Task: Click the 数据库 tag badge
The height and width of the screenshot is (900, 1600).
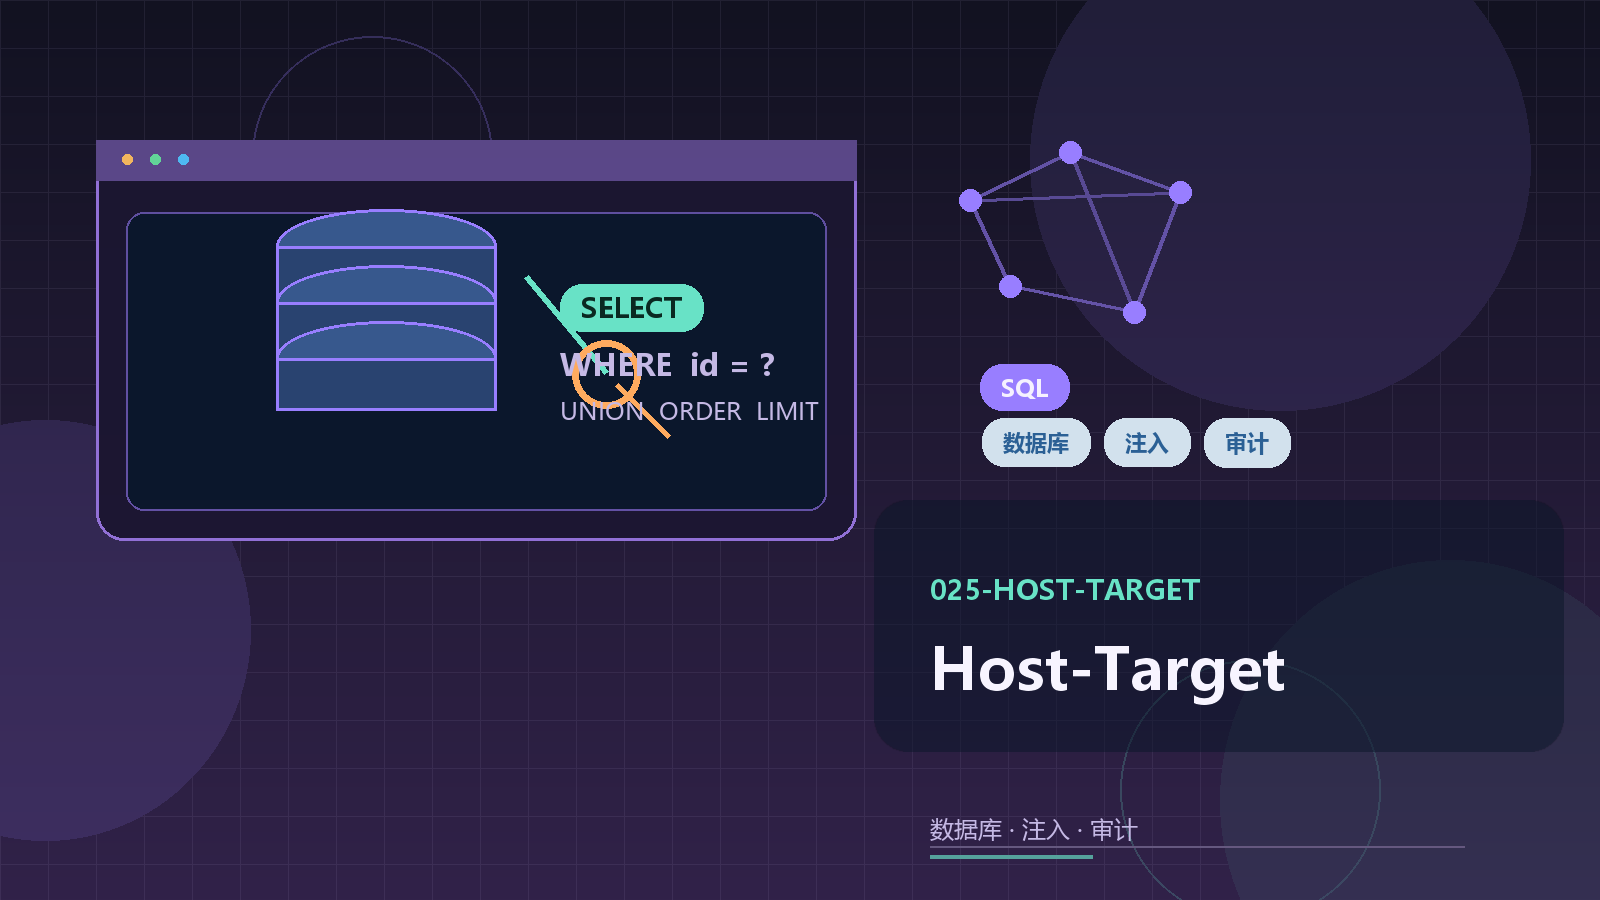Action: click(1035, 443)
